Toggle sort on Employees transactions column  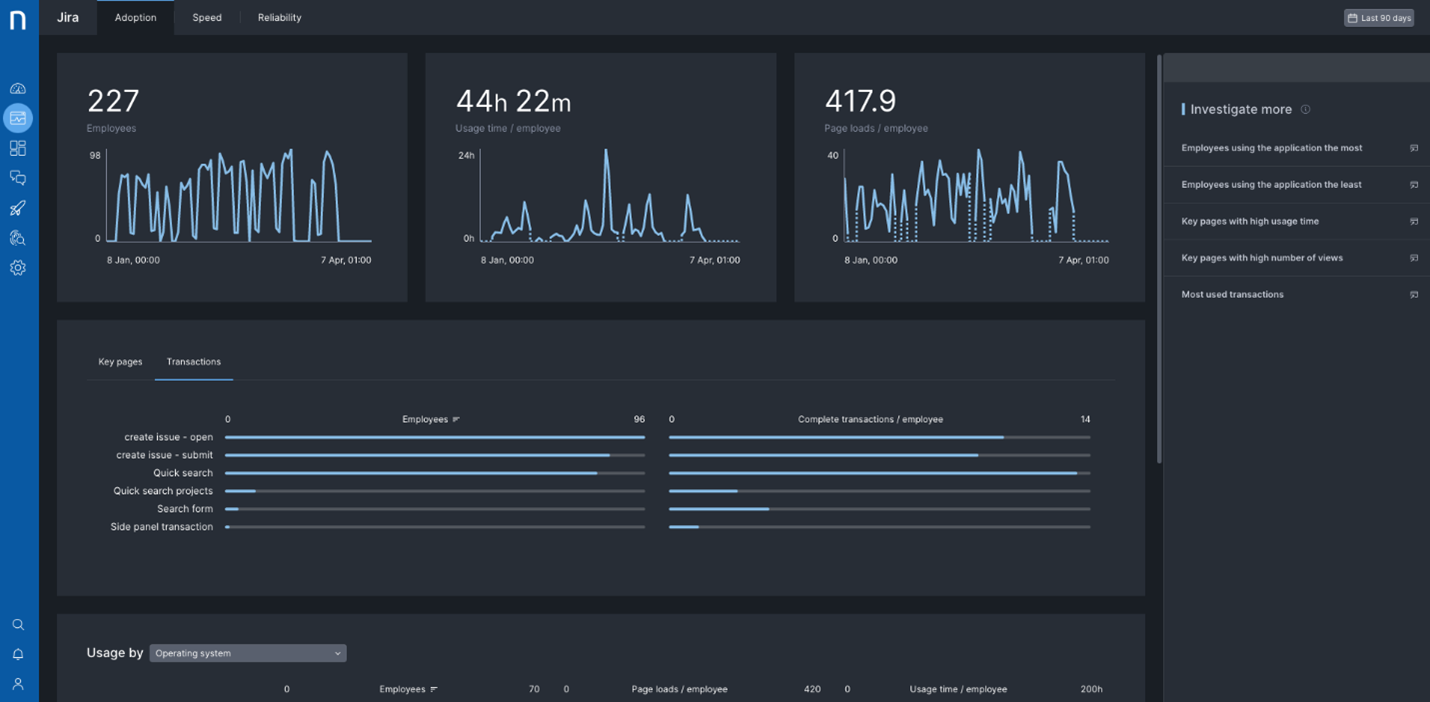pos(456,419)
